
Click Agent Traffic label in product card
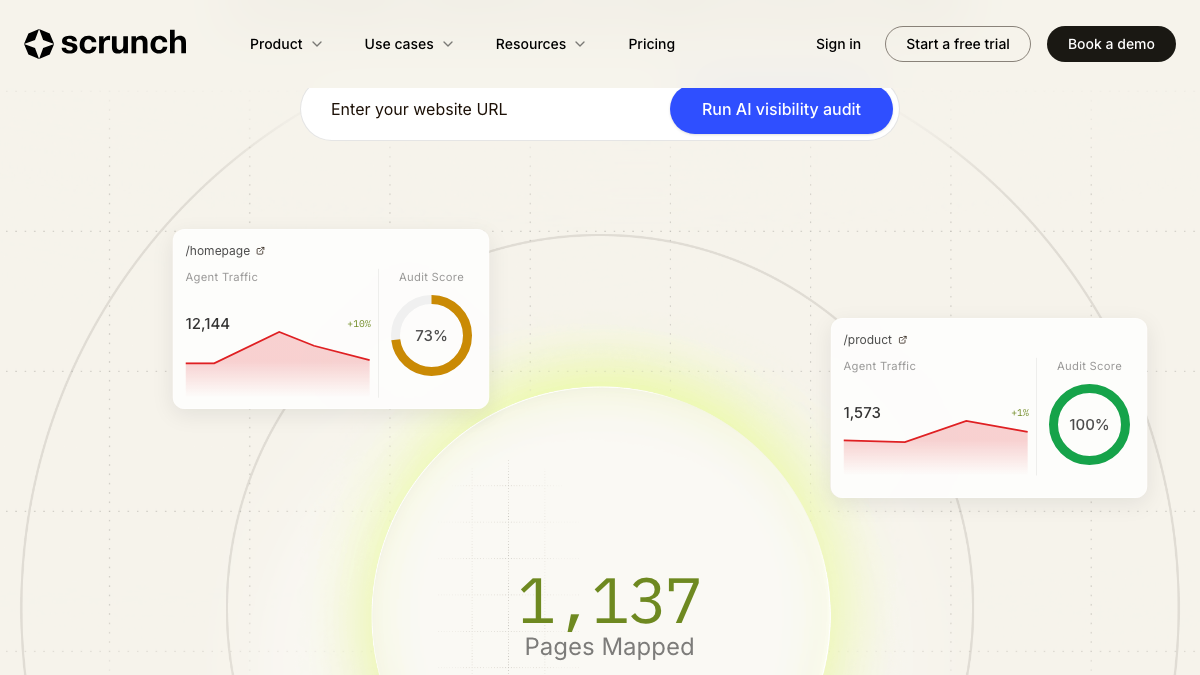pyautogui.click(x=880, y=366)
